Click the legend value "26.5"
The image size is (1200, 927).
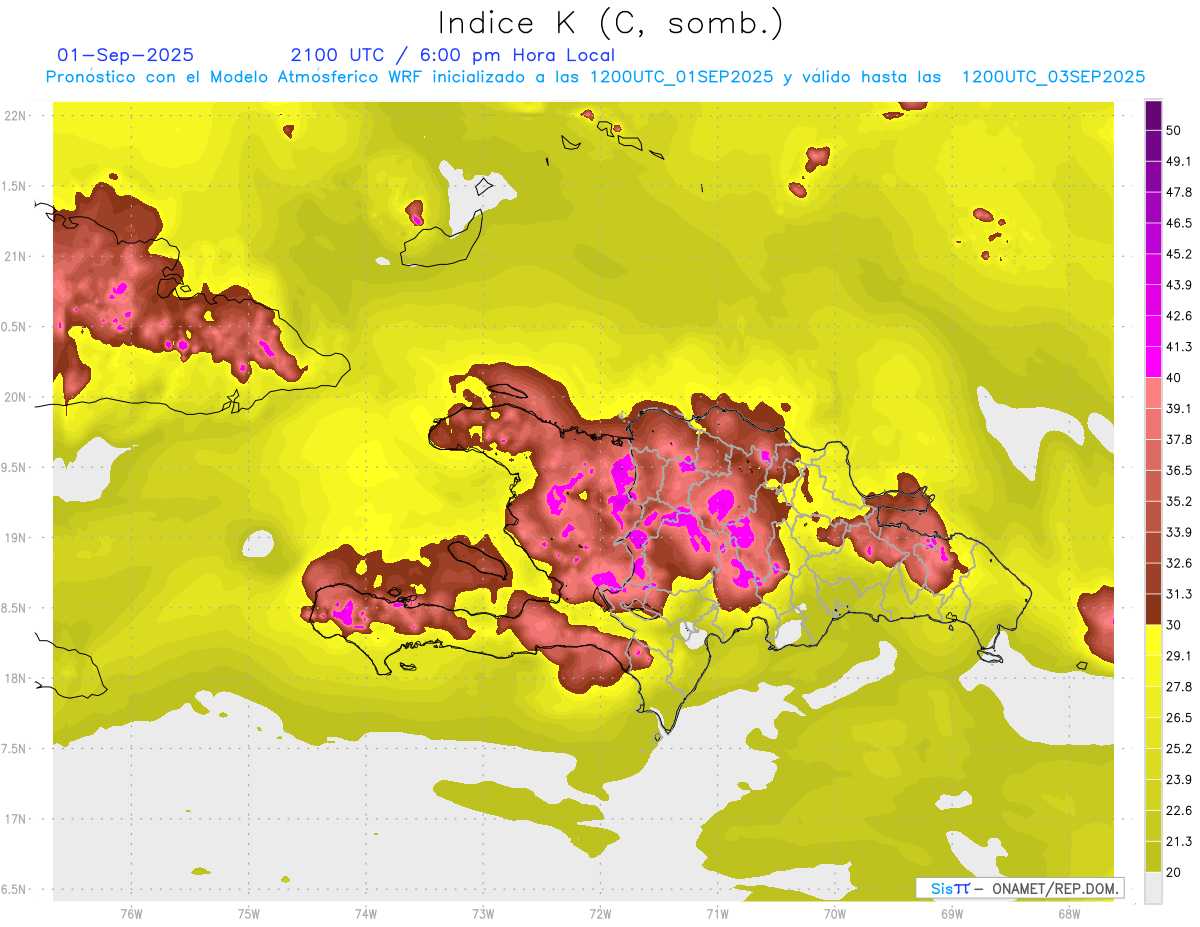[1179, 718]
